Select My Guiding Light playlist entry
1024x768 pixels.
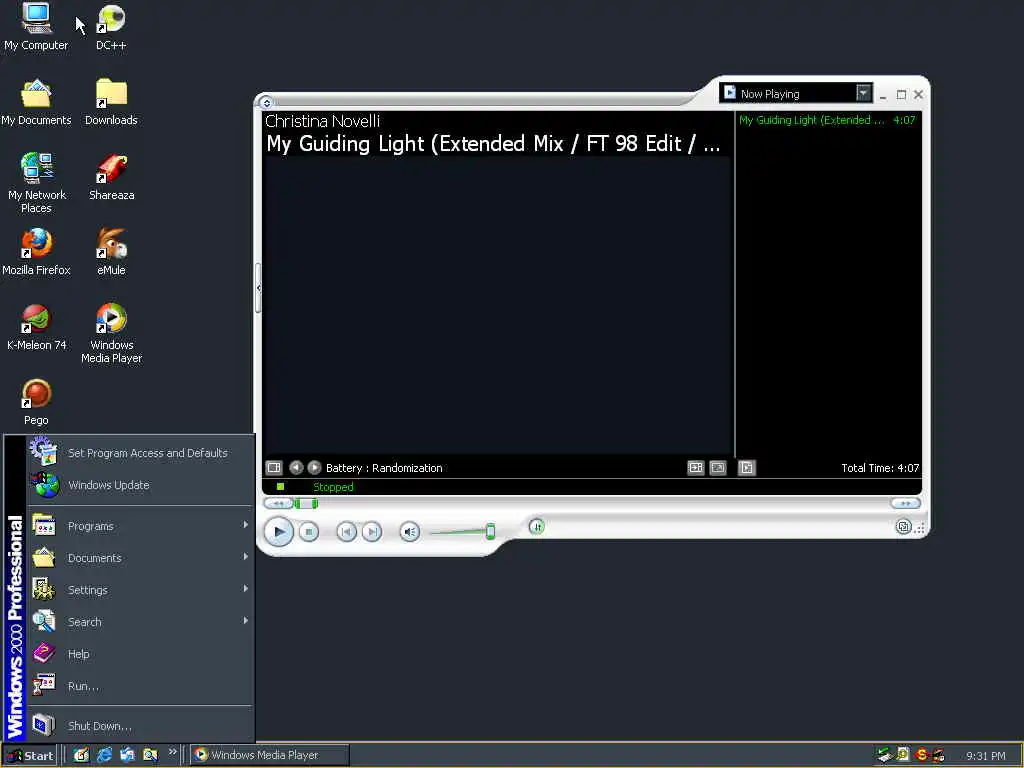(827, 120)
